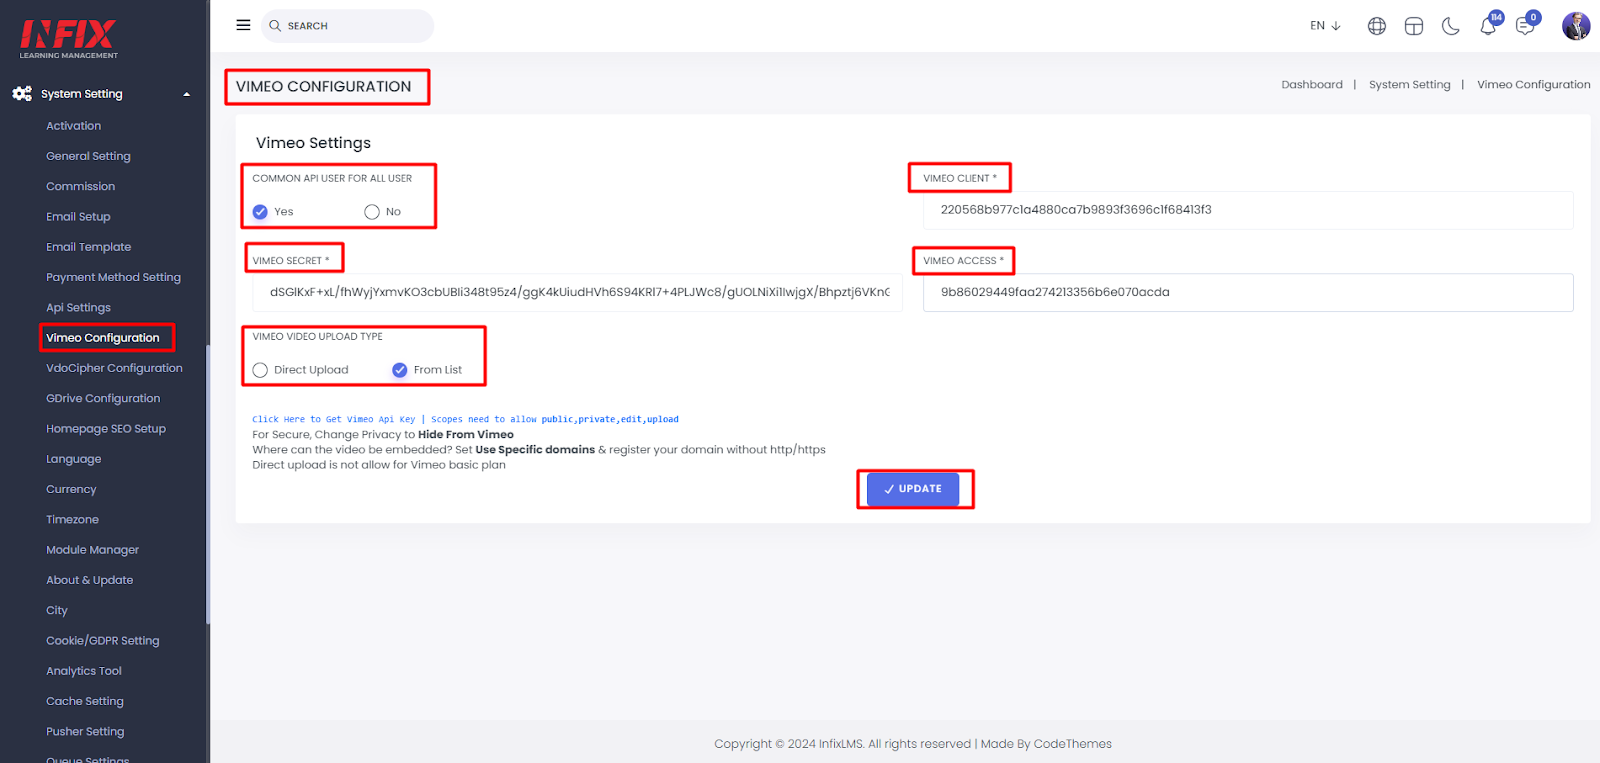Focus the Vimeo Client input field
Image resolution: width=1600 pixels, height=763 pixels.
pyautogui.click(x=1248, y=210)
